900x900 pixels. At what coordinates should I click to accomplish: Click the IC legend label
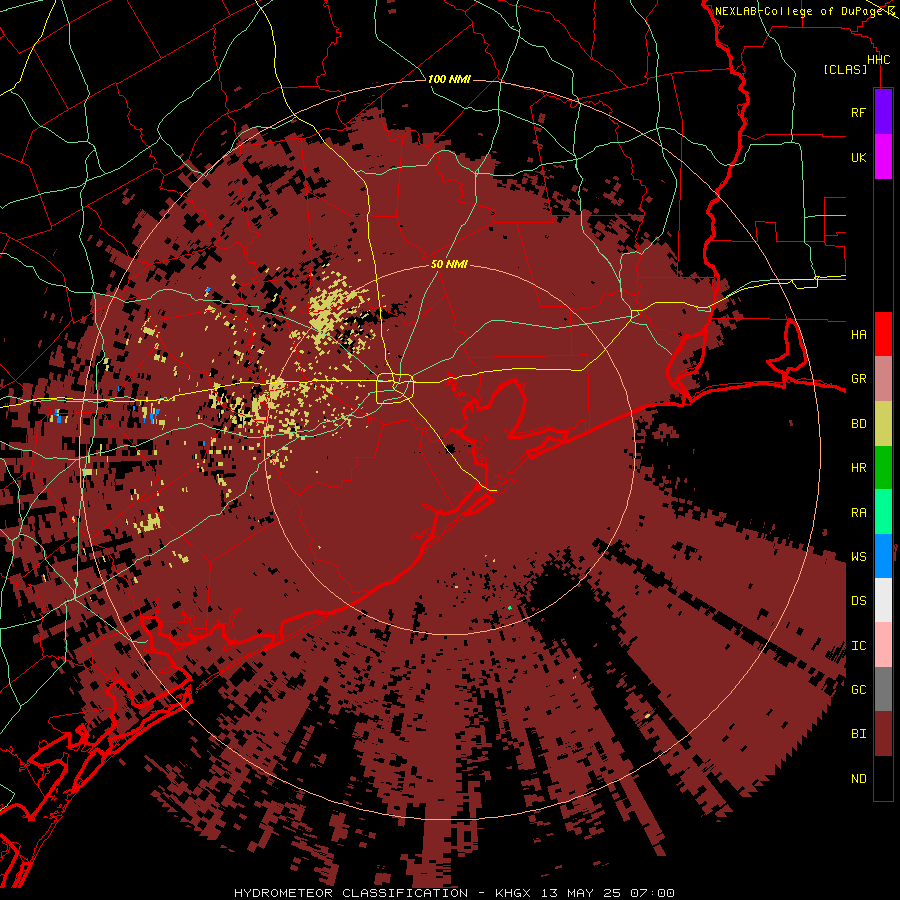tap(858, 645)
